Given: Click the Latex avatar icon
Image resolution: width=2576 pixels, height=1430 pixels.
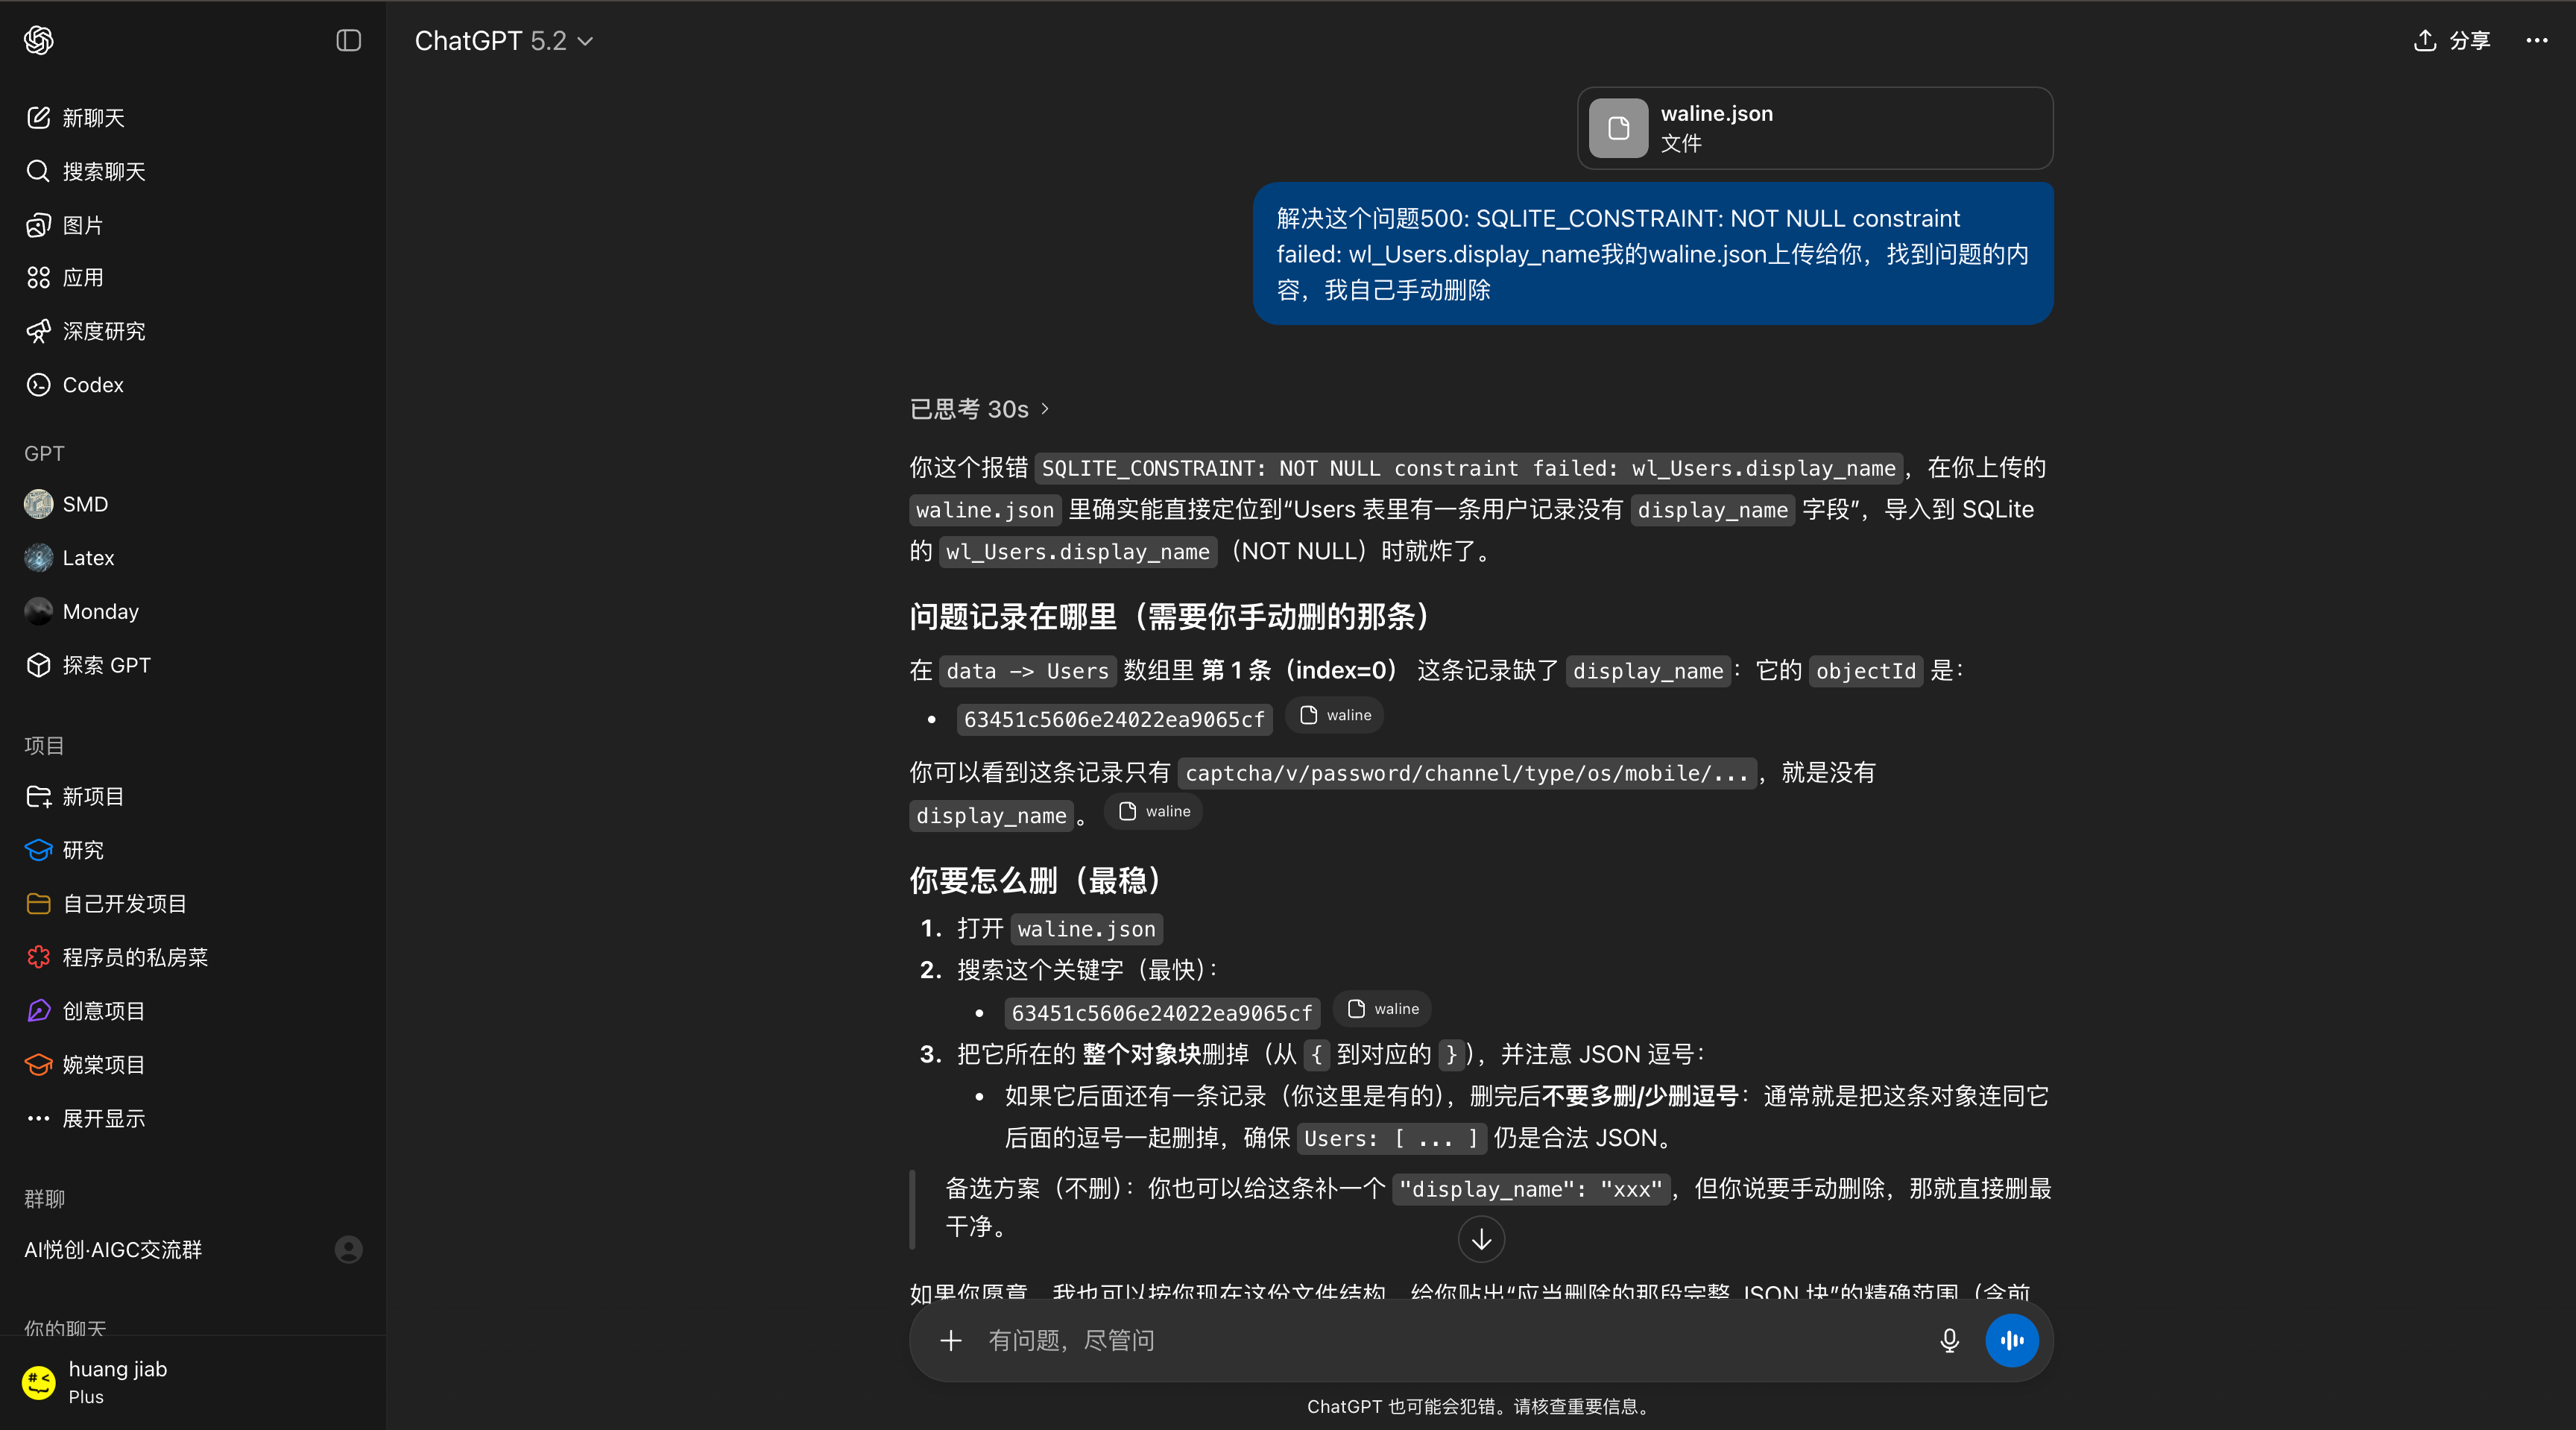Looking at the screenshot, I should coord(38,558).
